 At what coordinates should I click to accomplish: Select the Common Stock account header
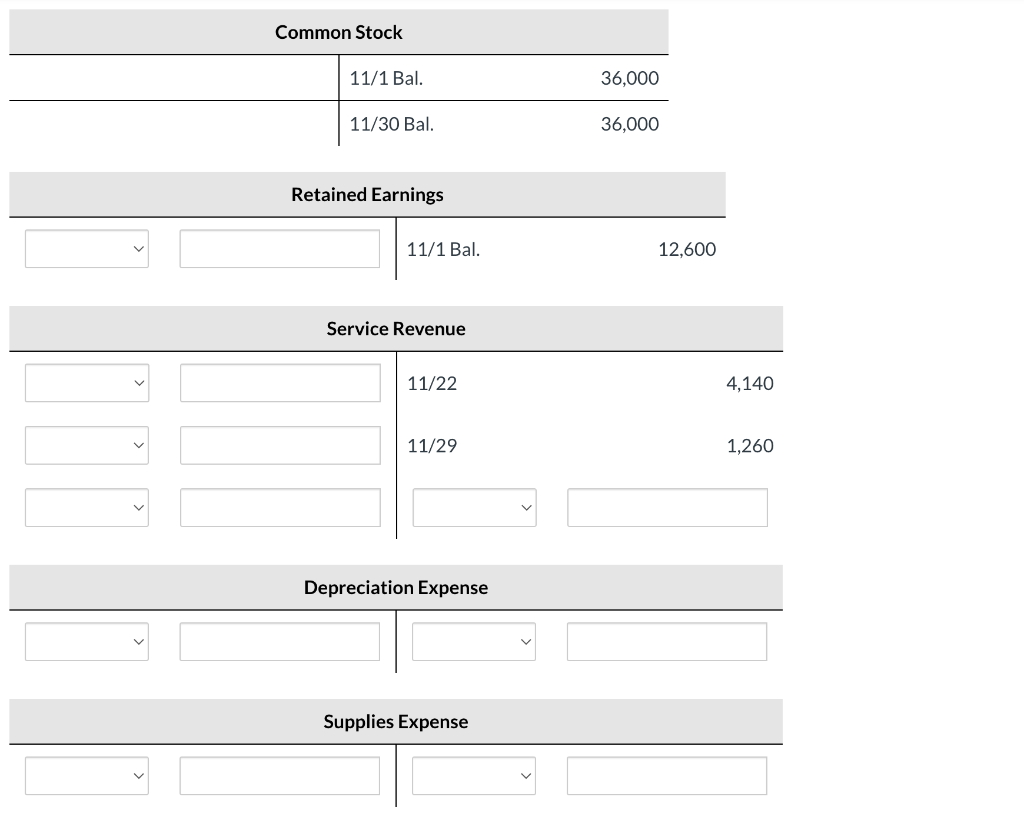pos(338,31)
